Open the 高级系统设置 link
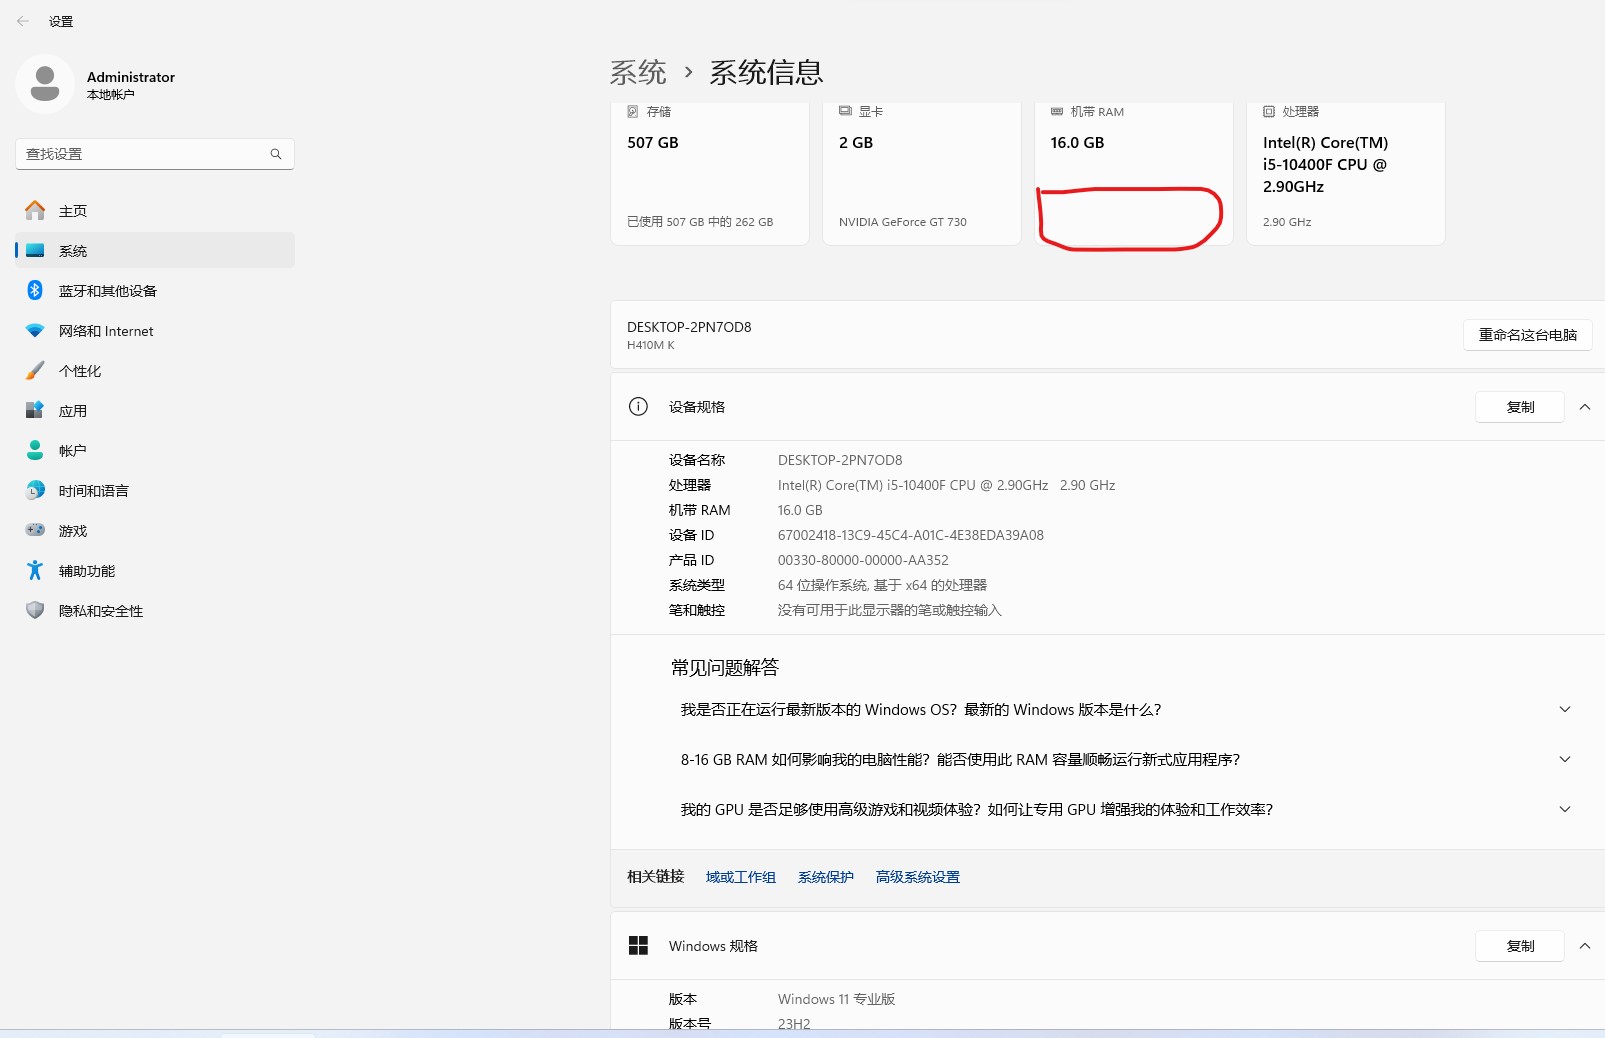 (917, 877)
